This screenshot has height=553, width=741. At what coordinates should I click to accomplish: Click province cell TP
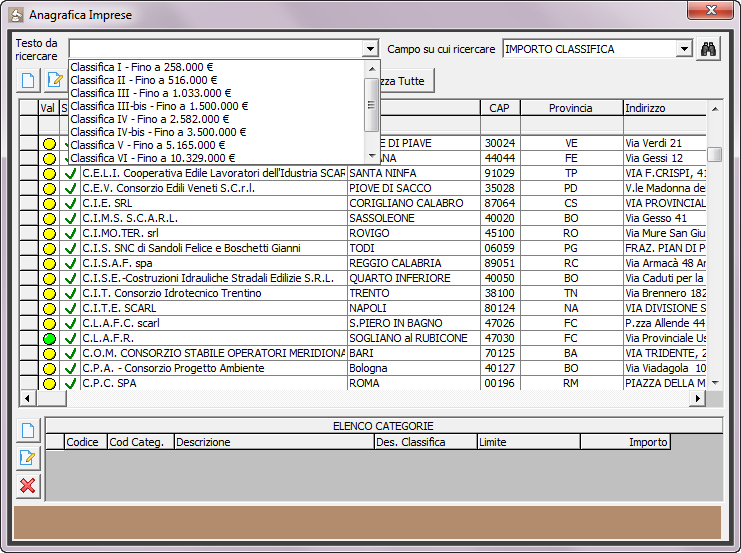pyautogui.click(x=571, y=173)
